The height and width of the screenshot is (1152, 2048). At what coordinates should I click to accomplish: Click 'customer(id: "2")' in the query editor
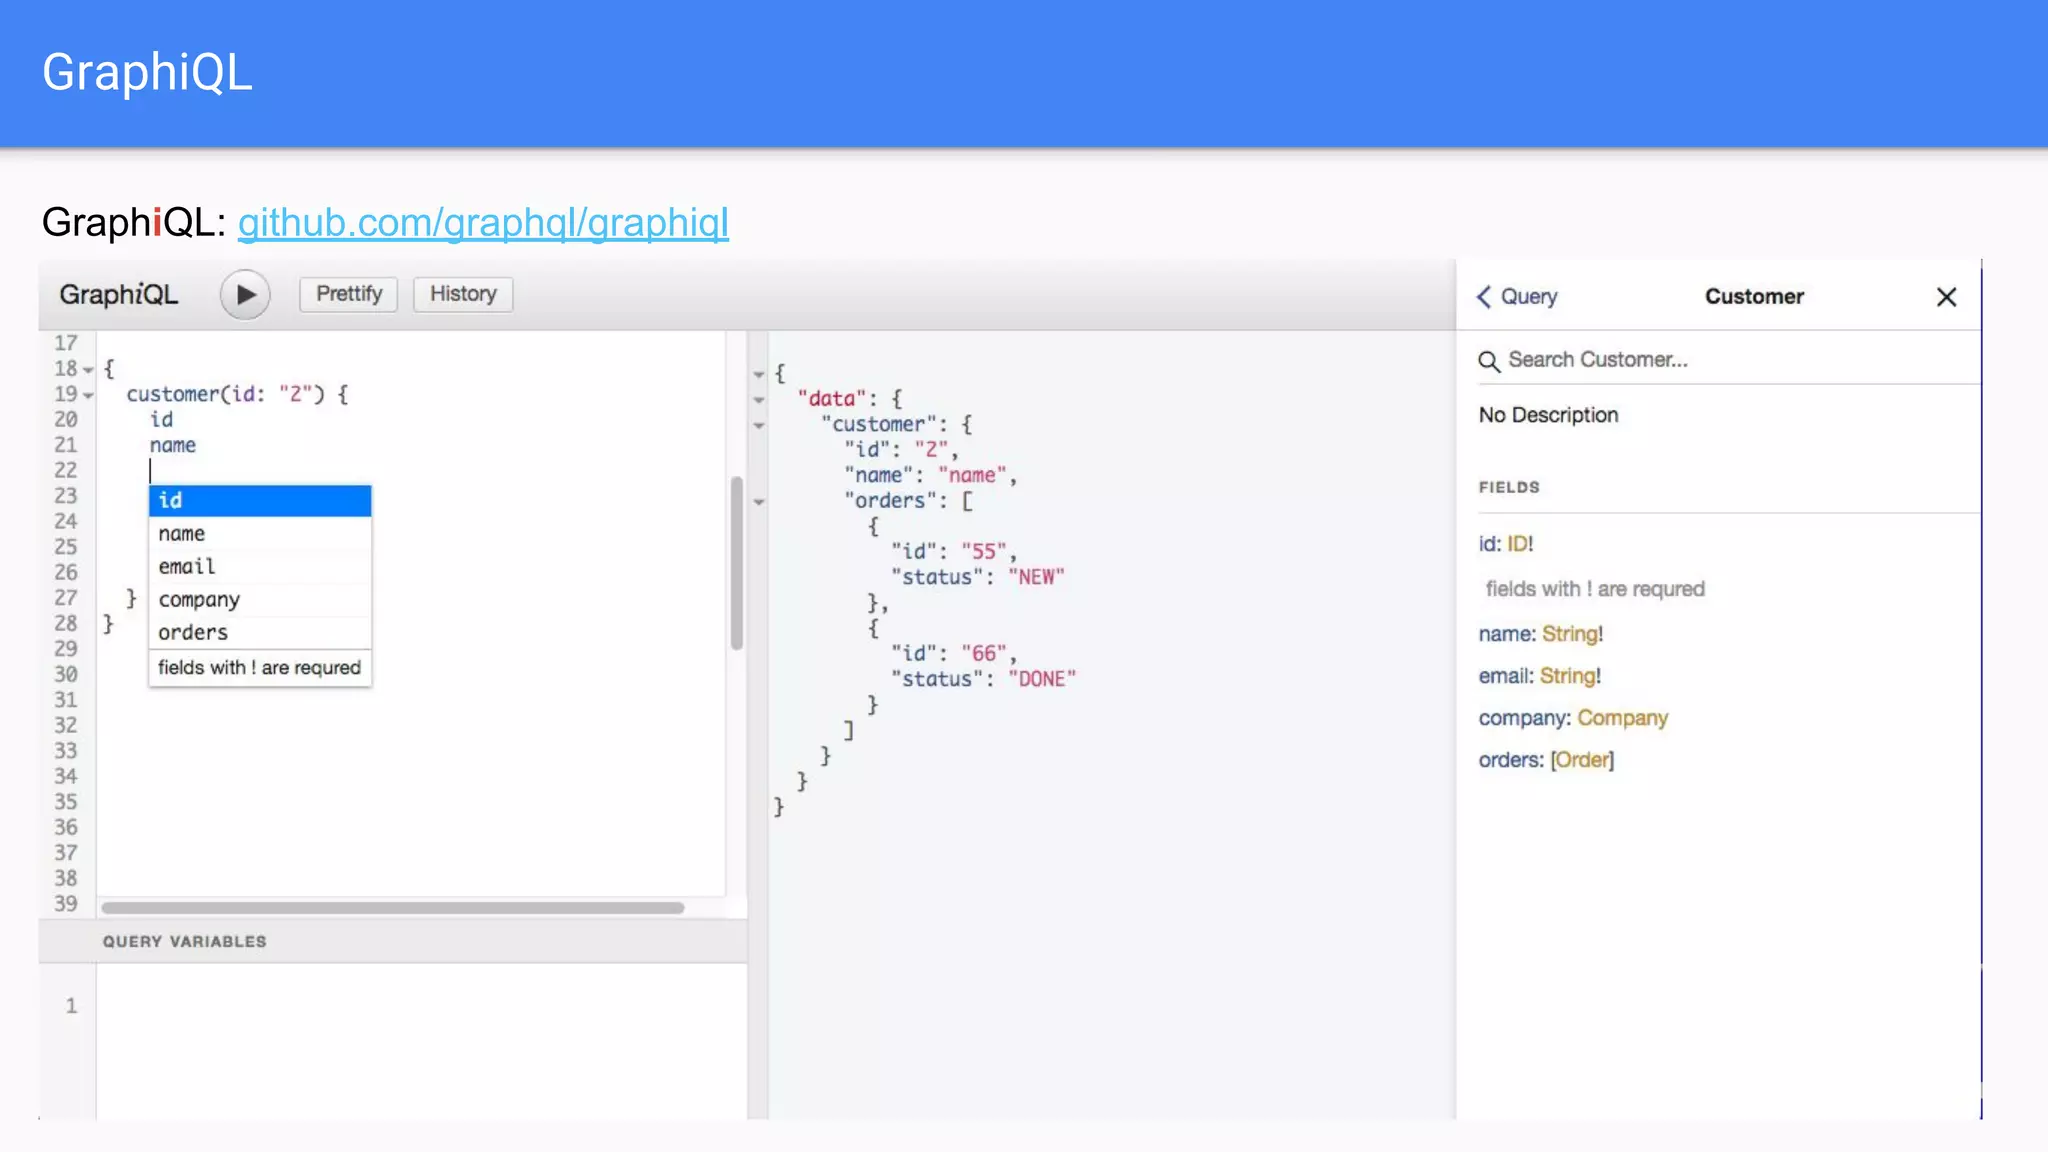click(226, 394)
